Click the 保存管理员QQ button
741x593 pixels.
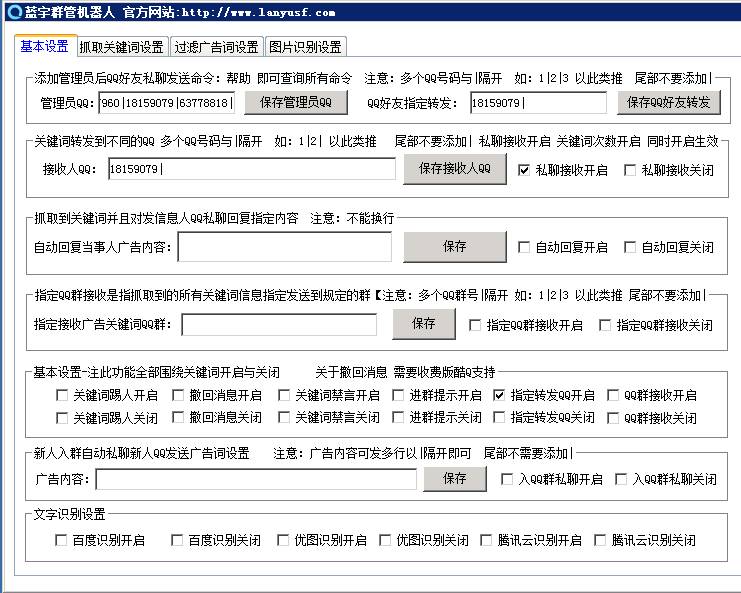click(296, 103)
